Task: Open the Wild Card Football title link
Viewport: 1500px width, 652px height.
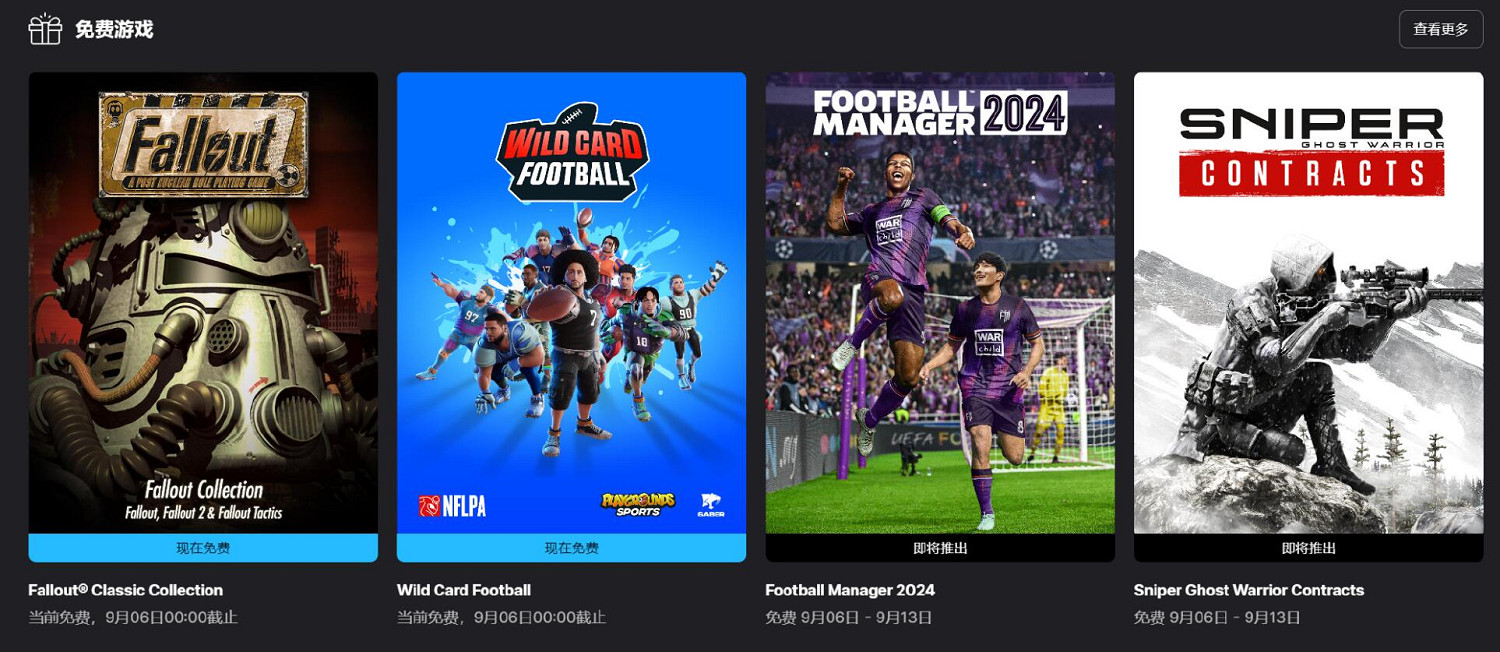Action: point(464,590)
